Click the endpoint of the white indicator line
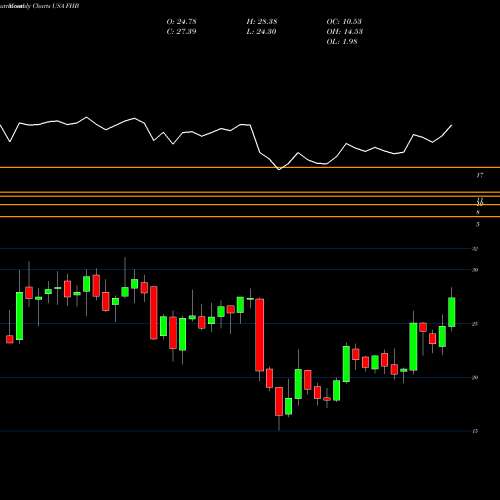Screen dimensions: 500x500 tap(452, 125)
